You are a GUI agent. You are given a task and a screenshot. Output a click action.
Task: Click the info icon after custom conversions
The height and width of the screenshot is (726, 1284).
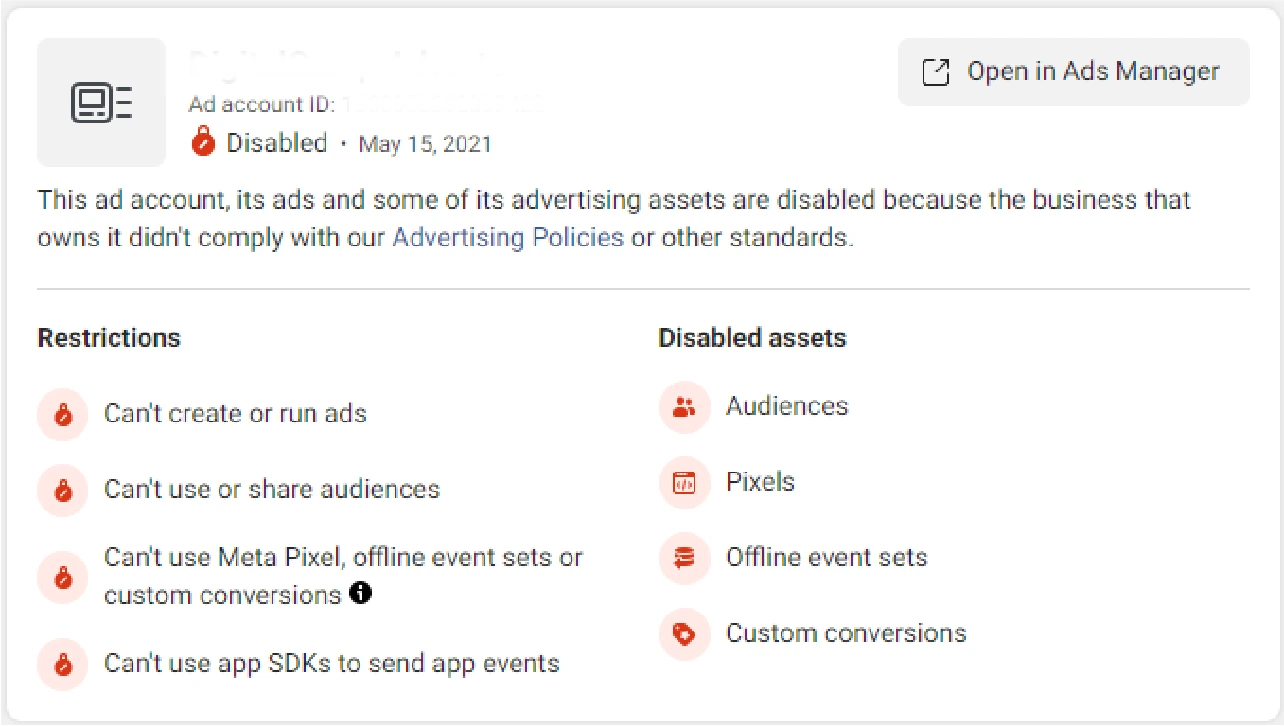tap(361, 594)
